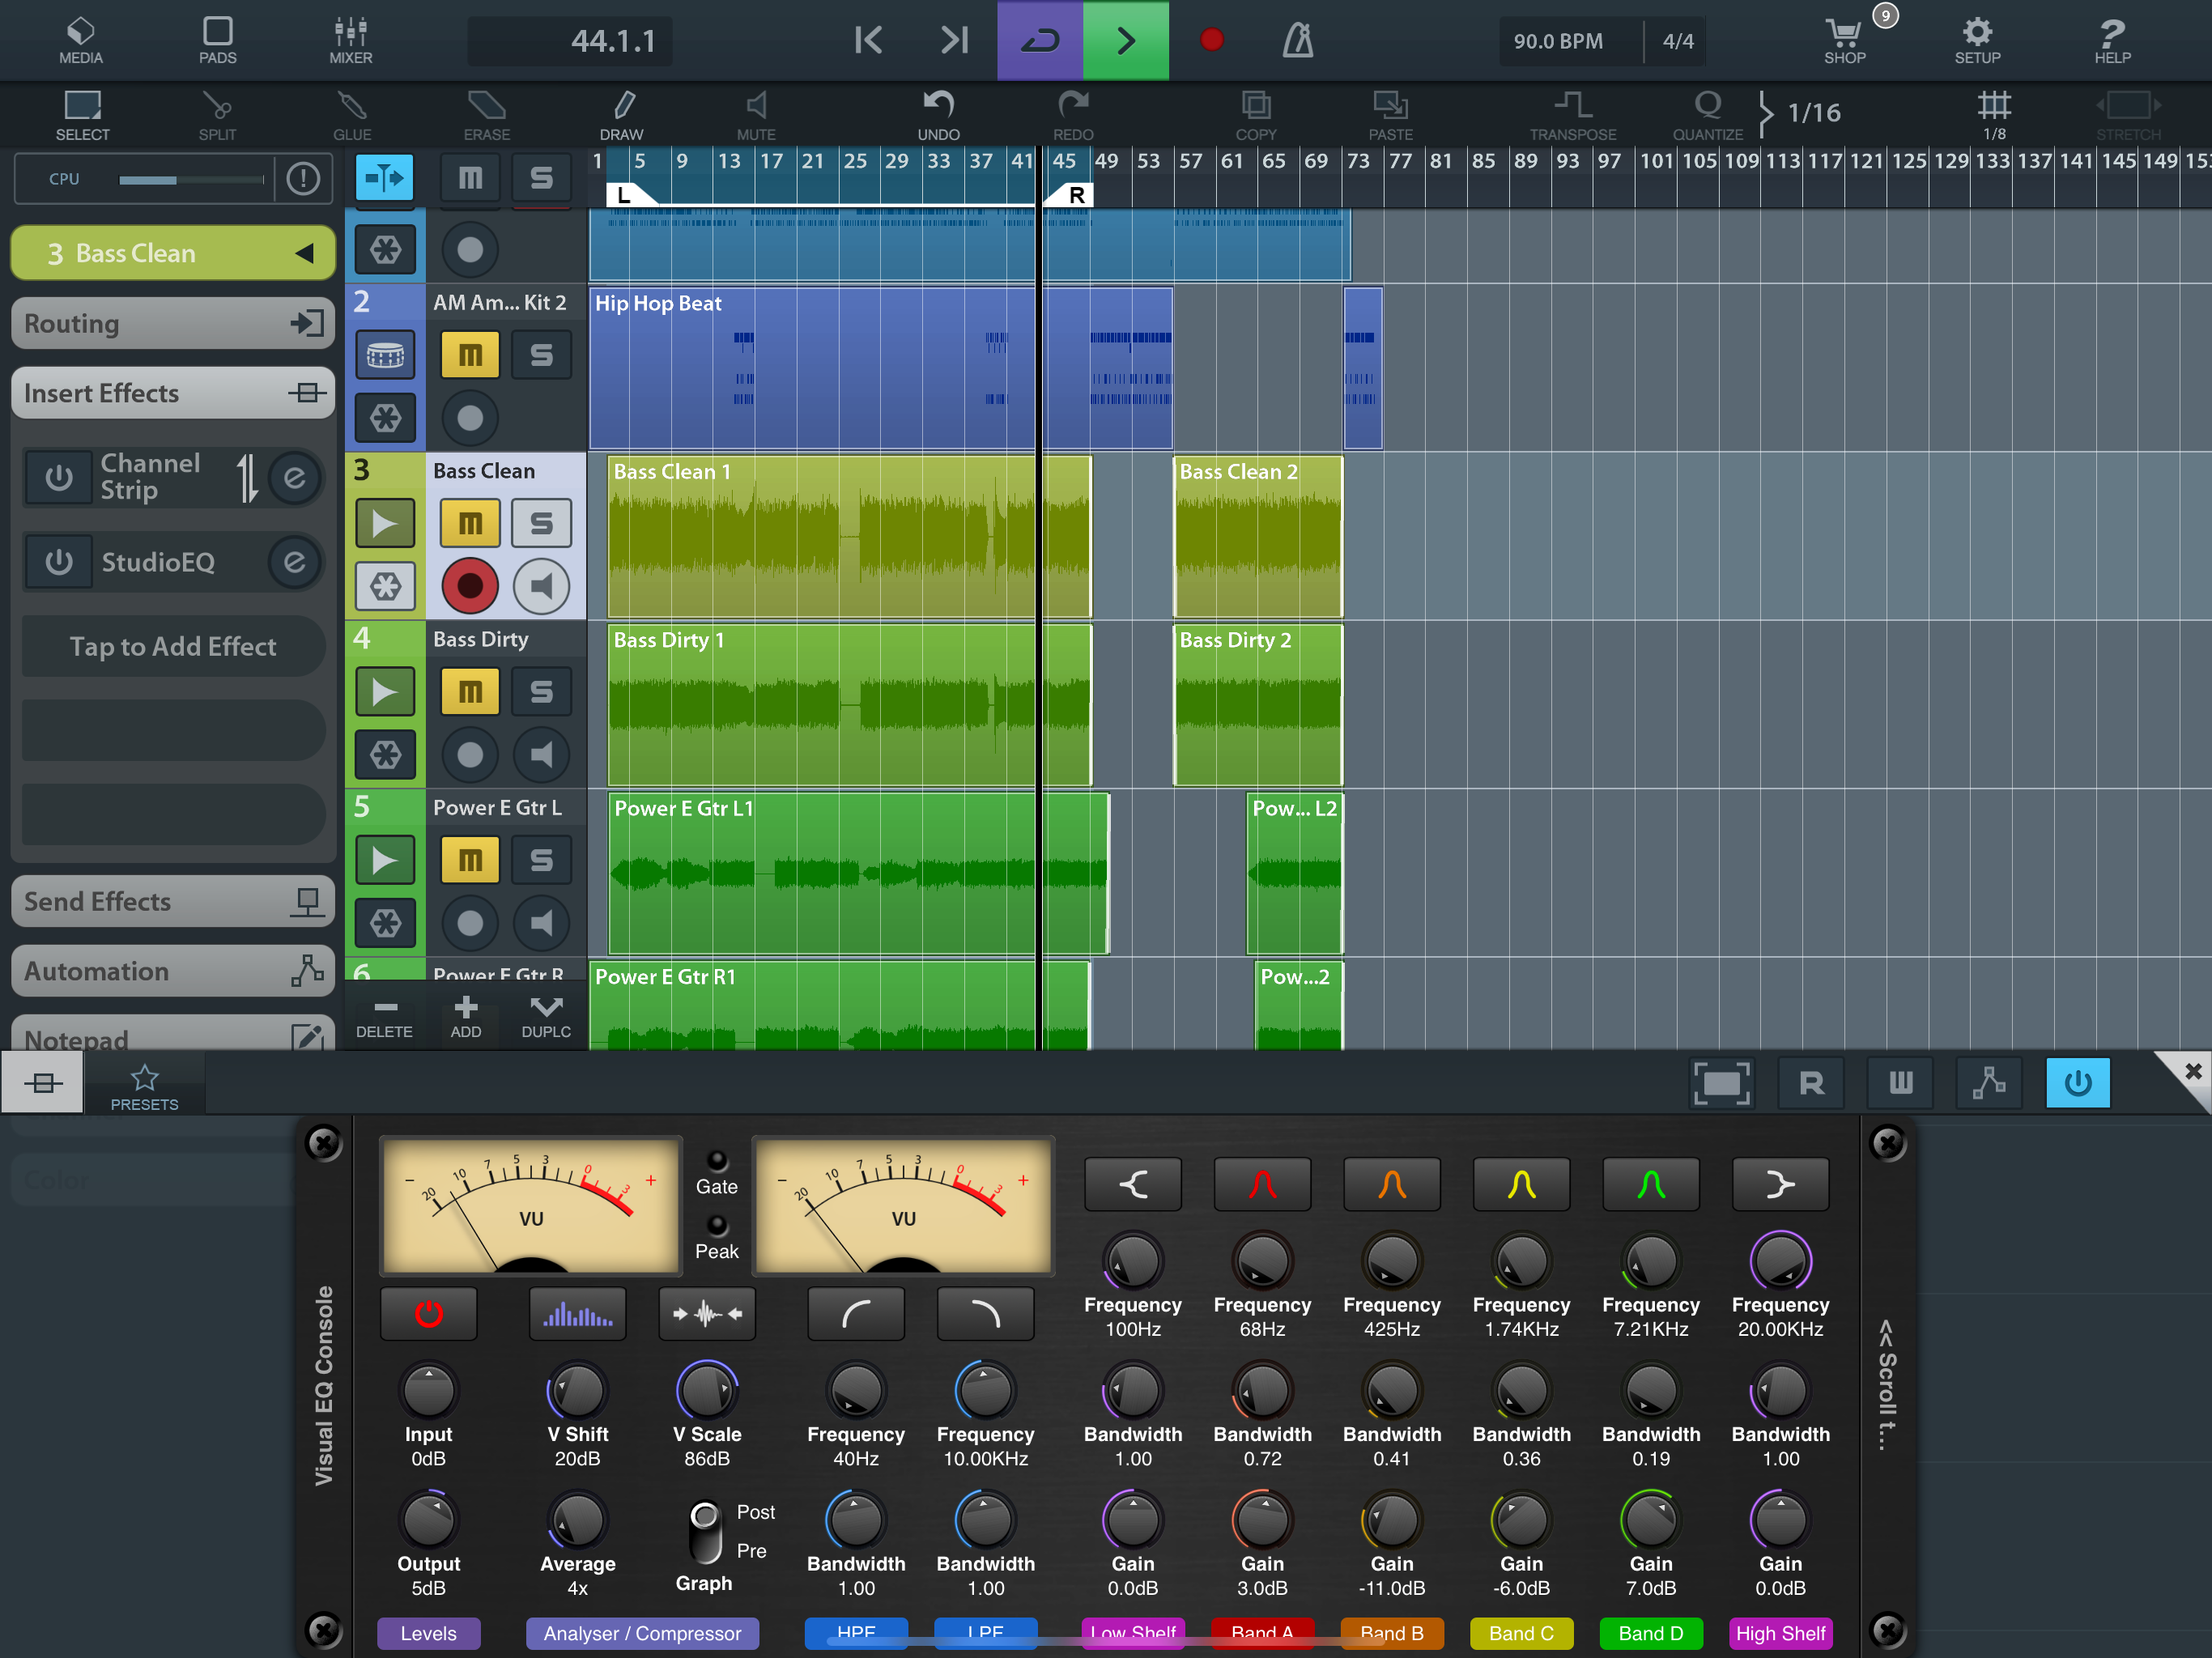2212x1658 pixels.
Task: Open the Pads panel
Action: coord(217,40)
